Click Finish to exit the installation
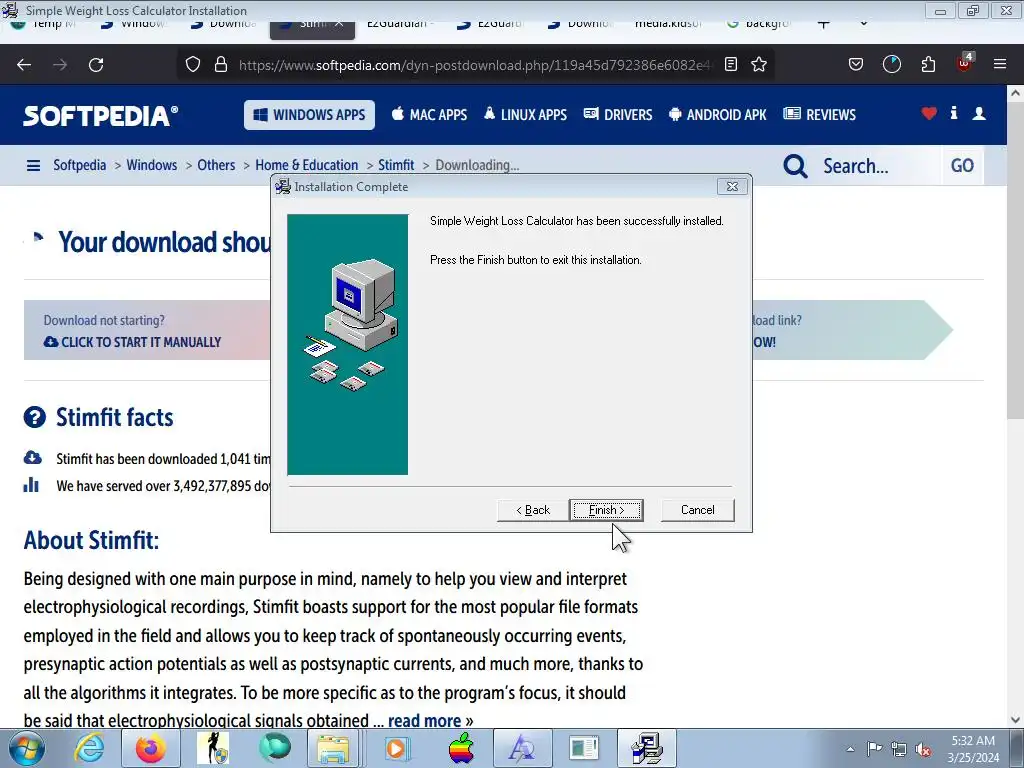This screenshot has height=768, width=1024. (606, 510)
